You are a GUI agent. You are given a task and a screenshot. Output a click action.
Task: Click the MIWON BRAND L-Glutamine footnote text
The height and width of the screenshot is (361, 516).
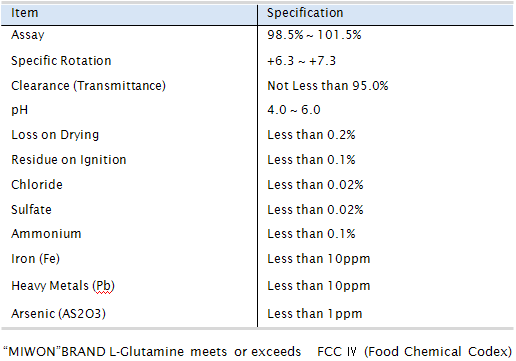tap(152, 352)
